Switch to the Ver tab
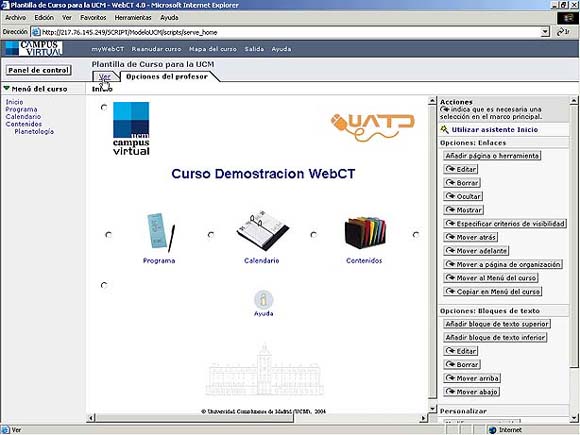 pyautogui.click(x=105, y=77)
